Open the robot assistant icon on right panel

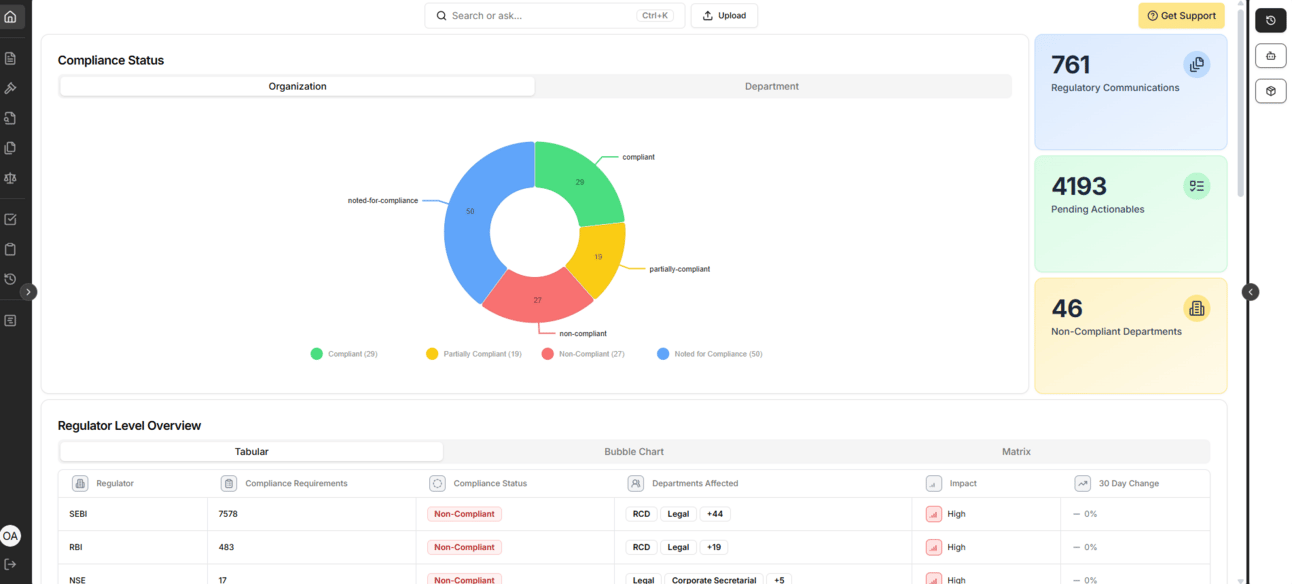point(1270,56)
